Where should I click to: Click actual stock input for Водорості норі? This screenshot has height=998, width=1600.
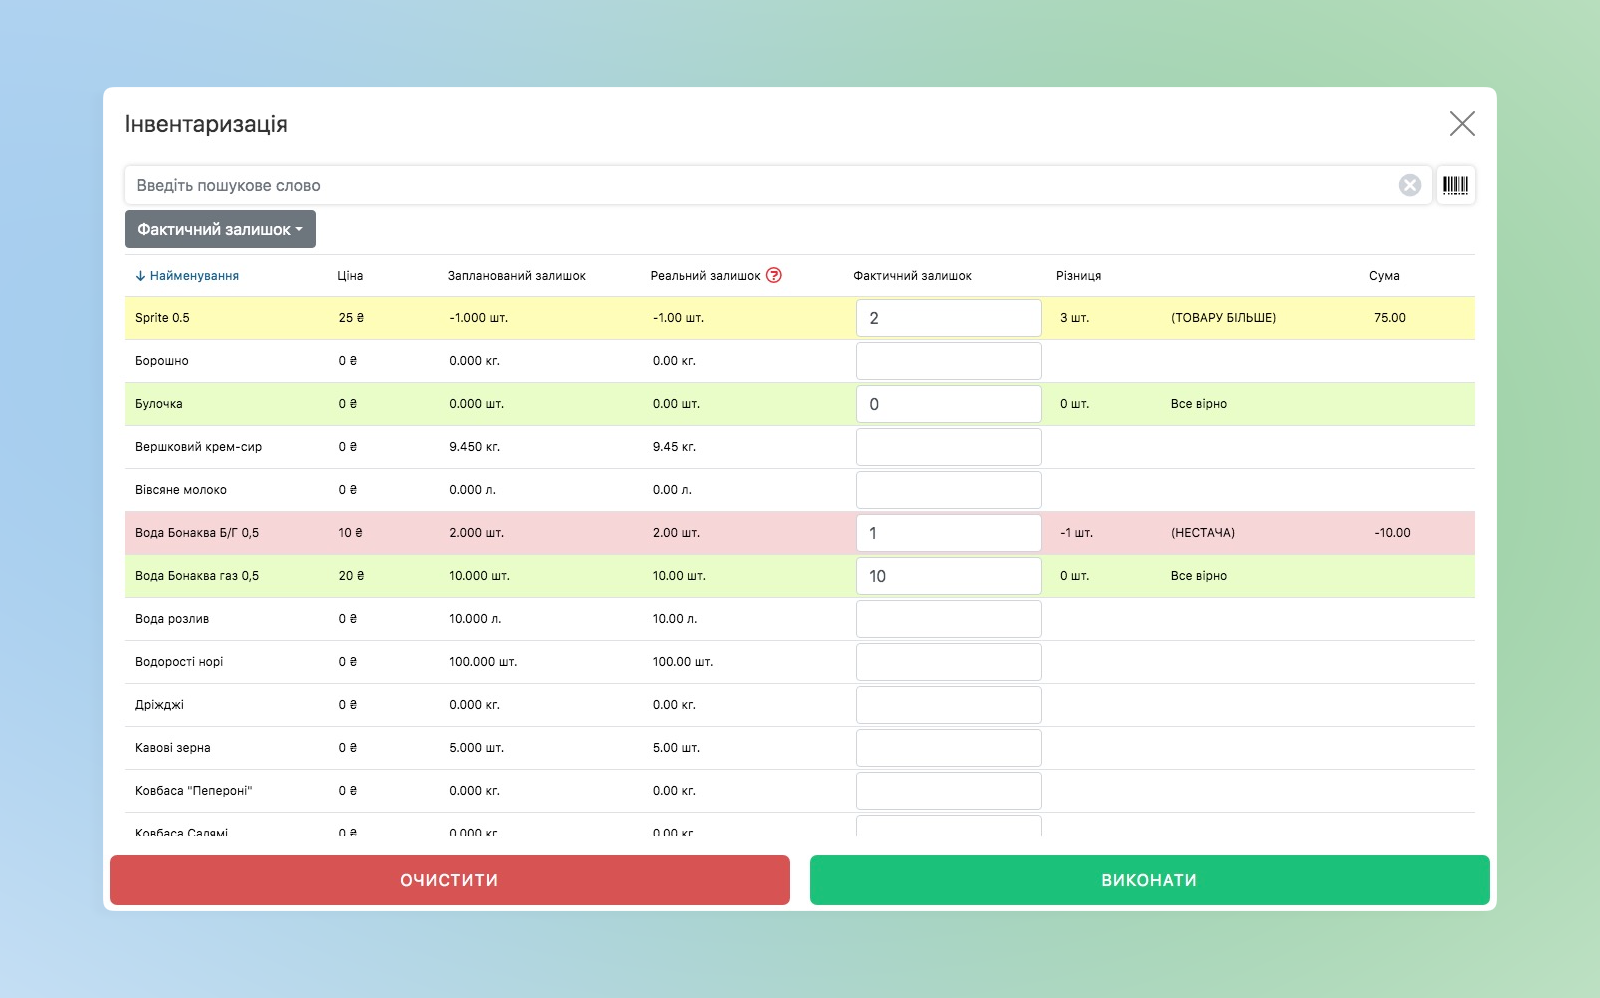(x=948, y=662)
